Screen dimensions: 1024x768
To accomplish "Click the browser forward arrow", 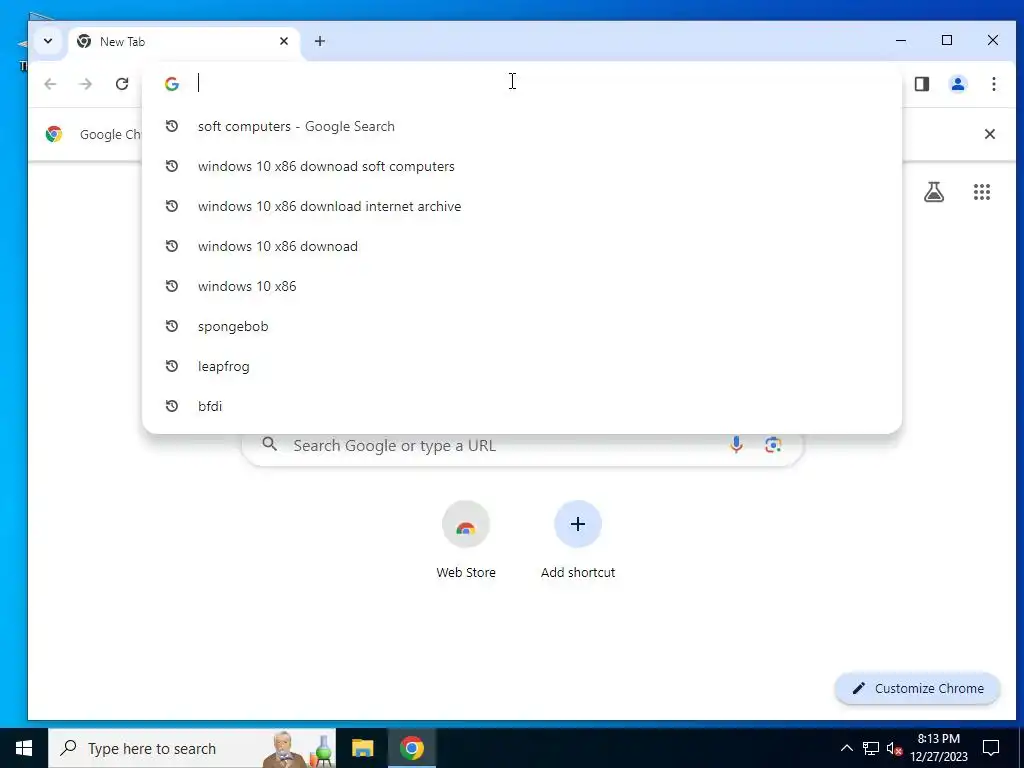I will click(x=86, y=84).
